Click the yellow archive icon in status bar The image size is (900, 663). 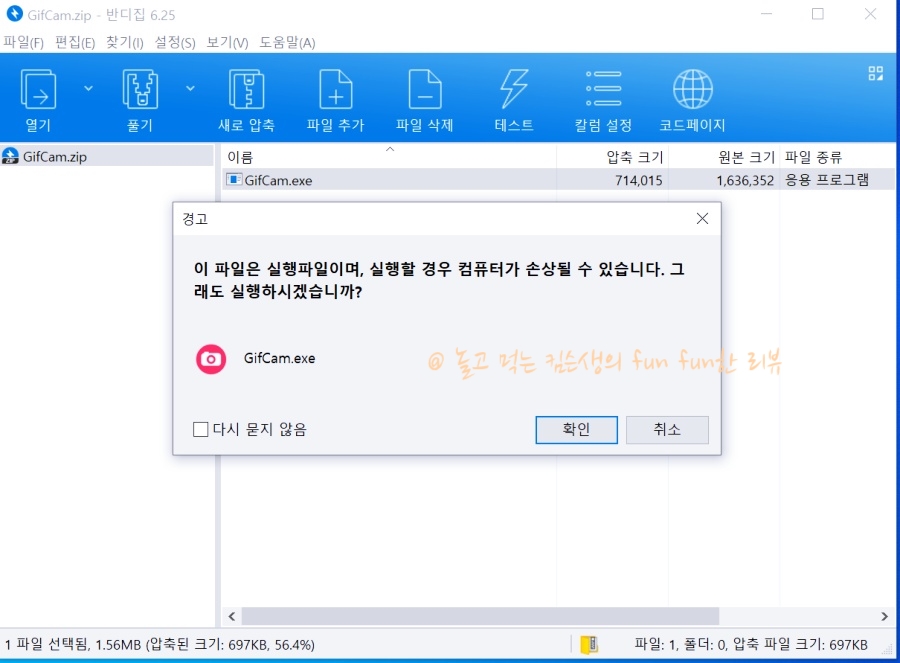click(x=589, y=645)
